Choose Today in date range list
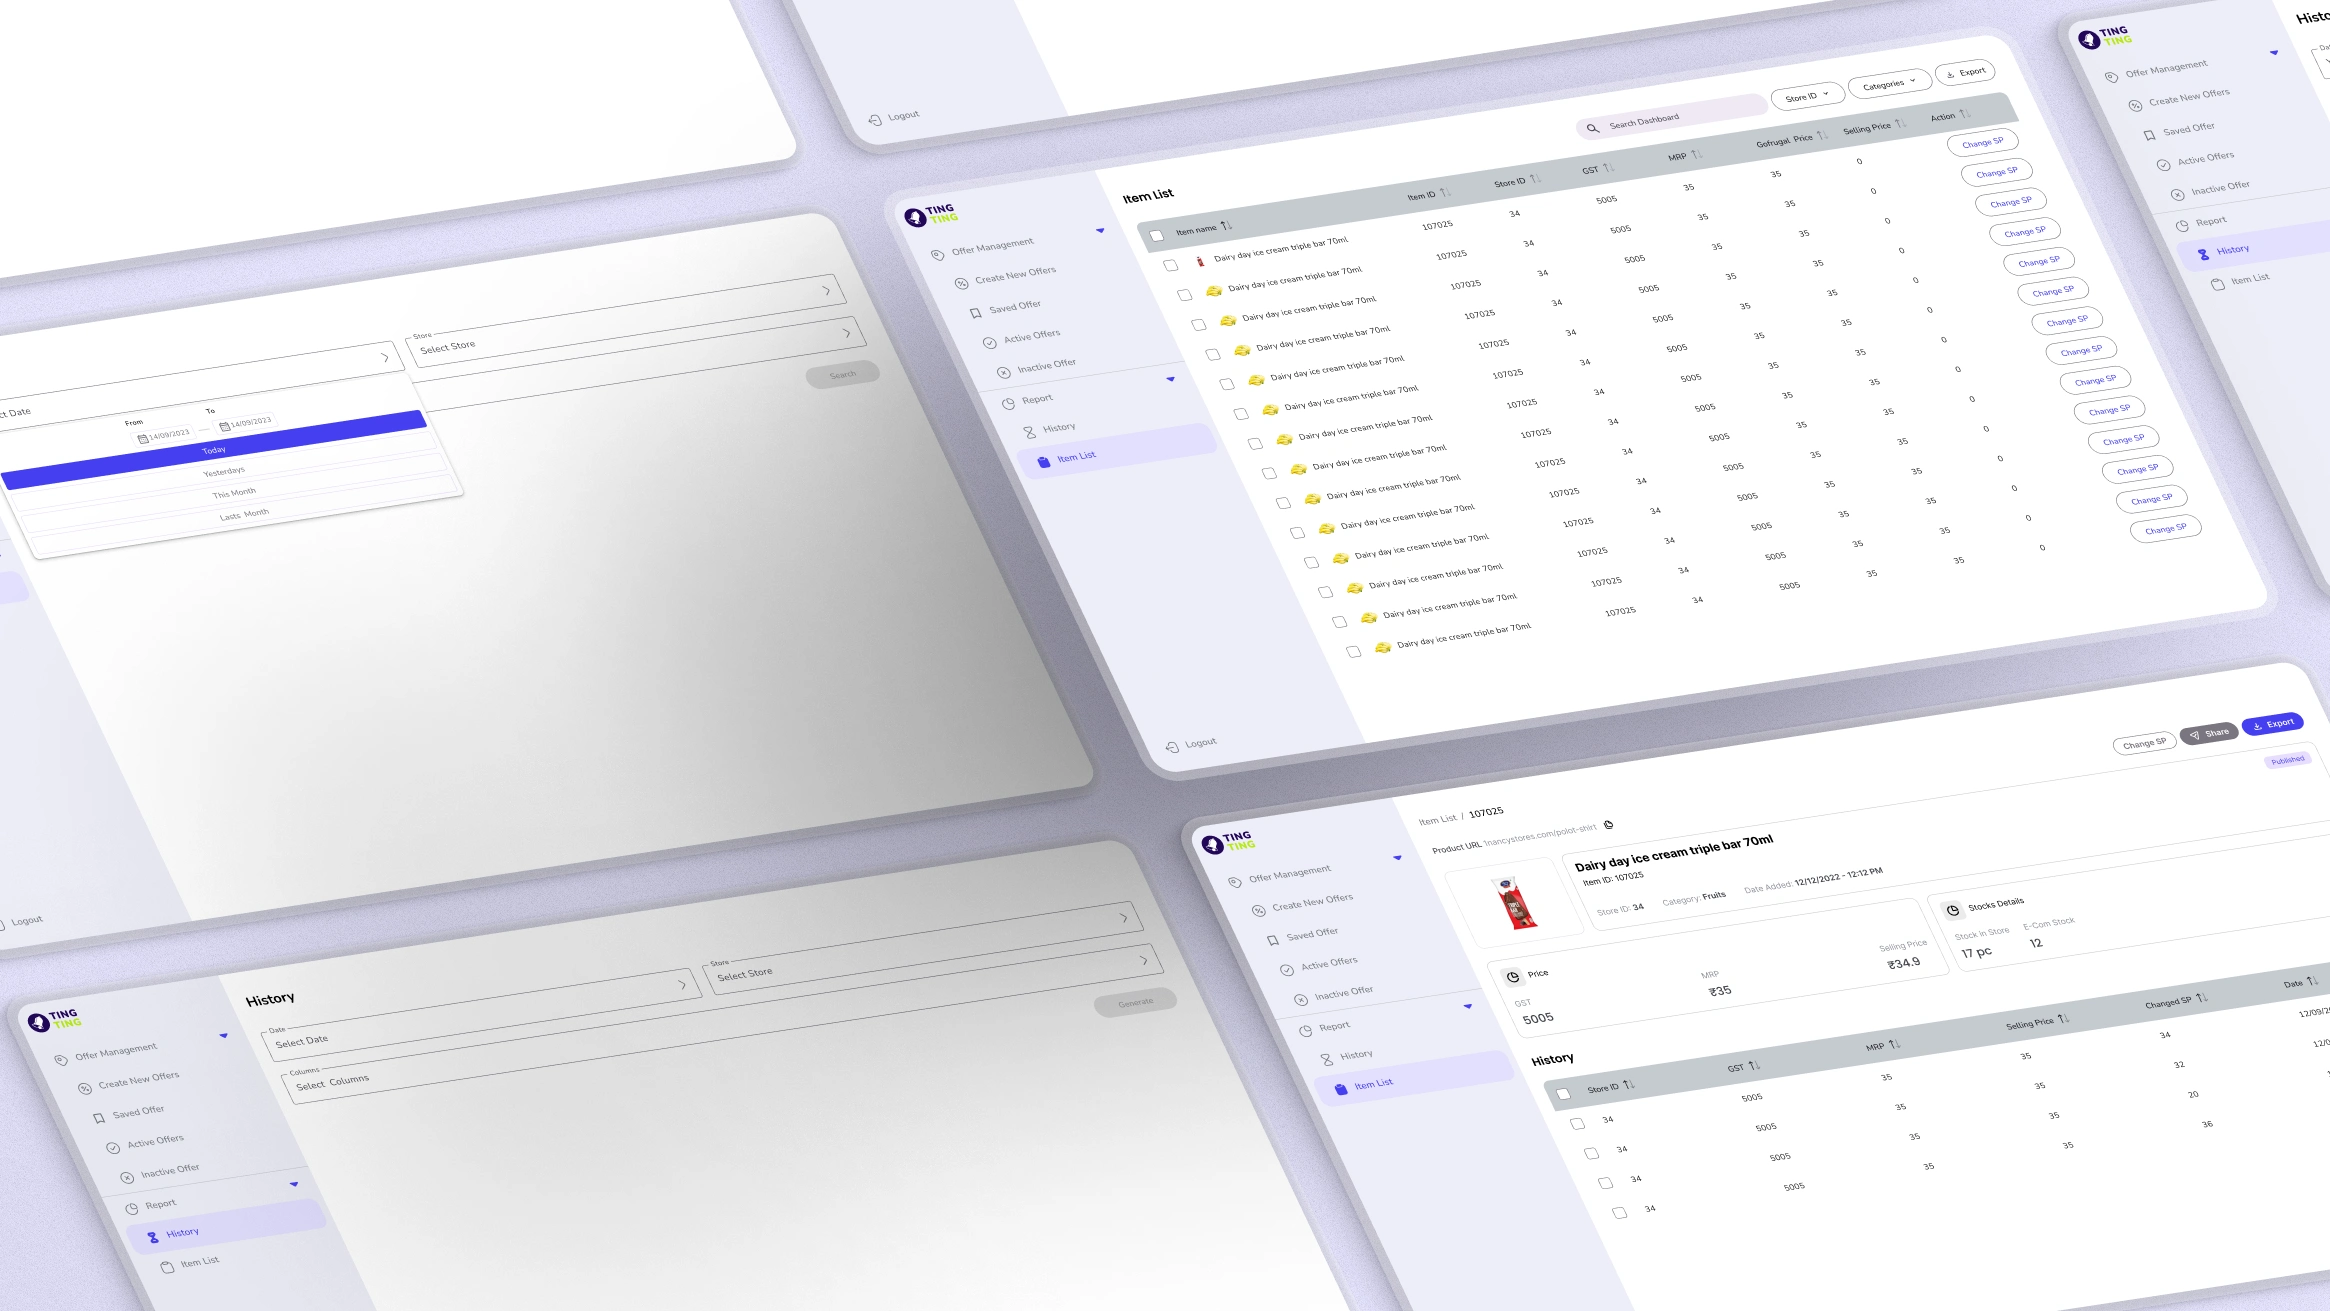 click(x=215, y=450)
